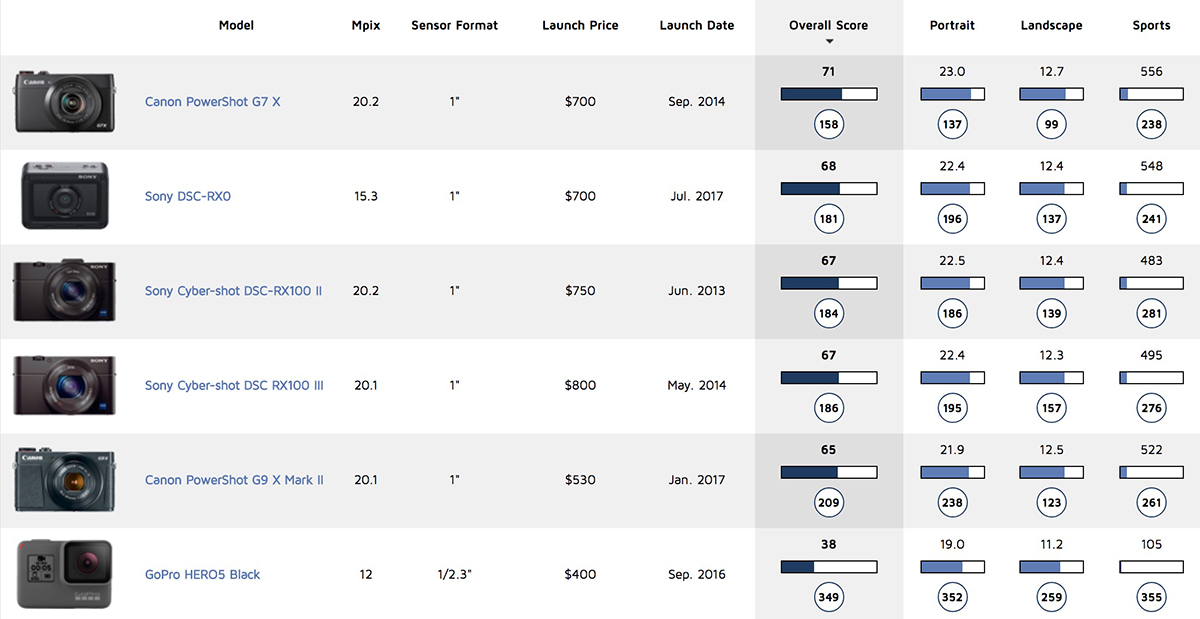Click the Mpix column header
The width and height of the screenshot is (1200, 619).
366,25
